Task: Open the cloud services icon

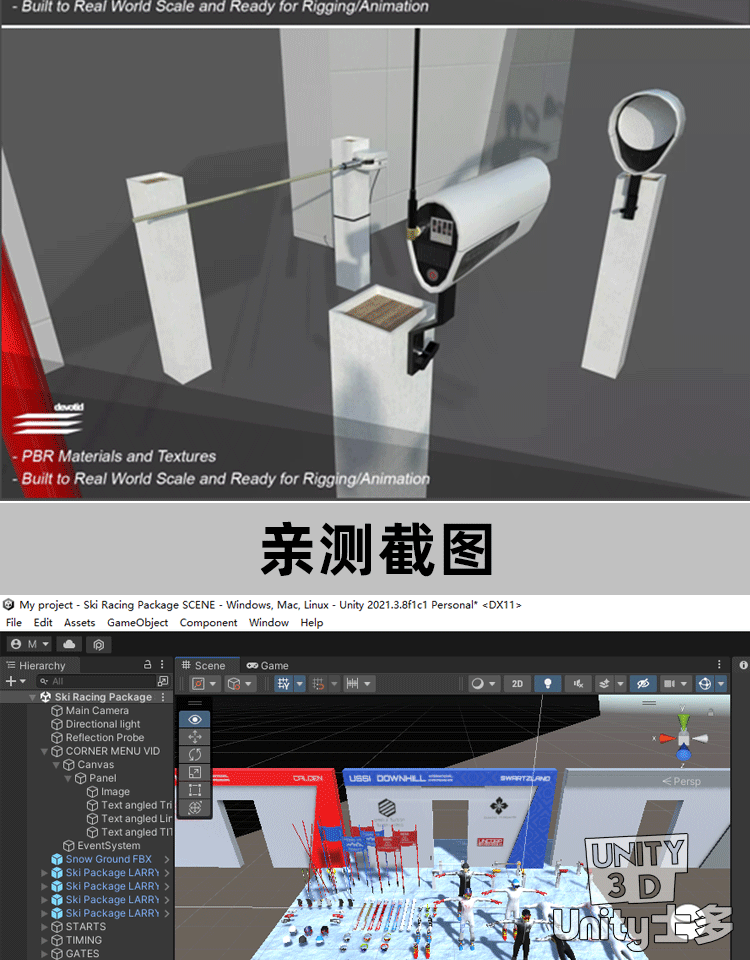Action: pos(69,644)
